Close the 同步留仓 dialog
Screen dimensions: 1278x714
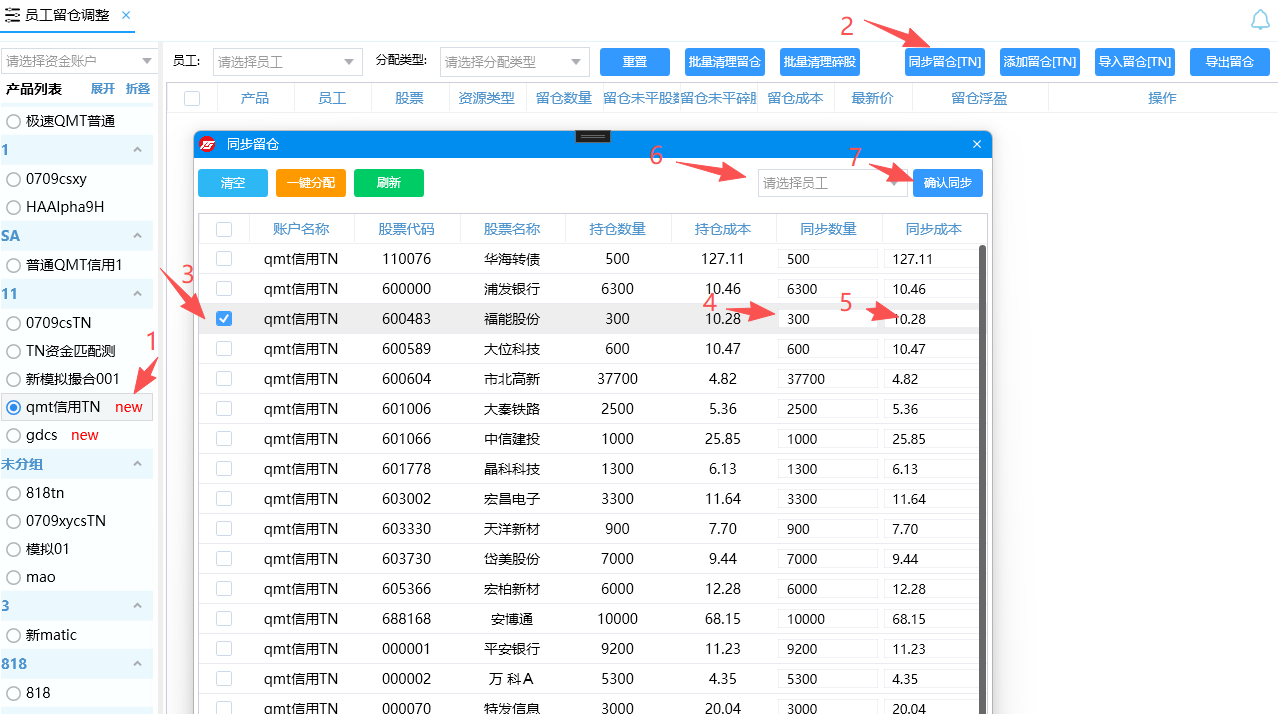click(977, 144)
